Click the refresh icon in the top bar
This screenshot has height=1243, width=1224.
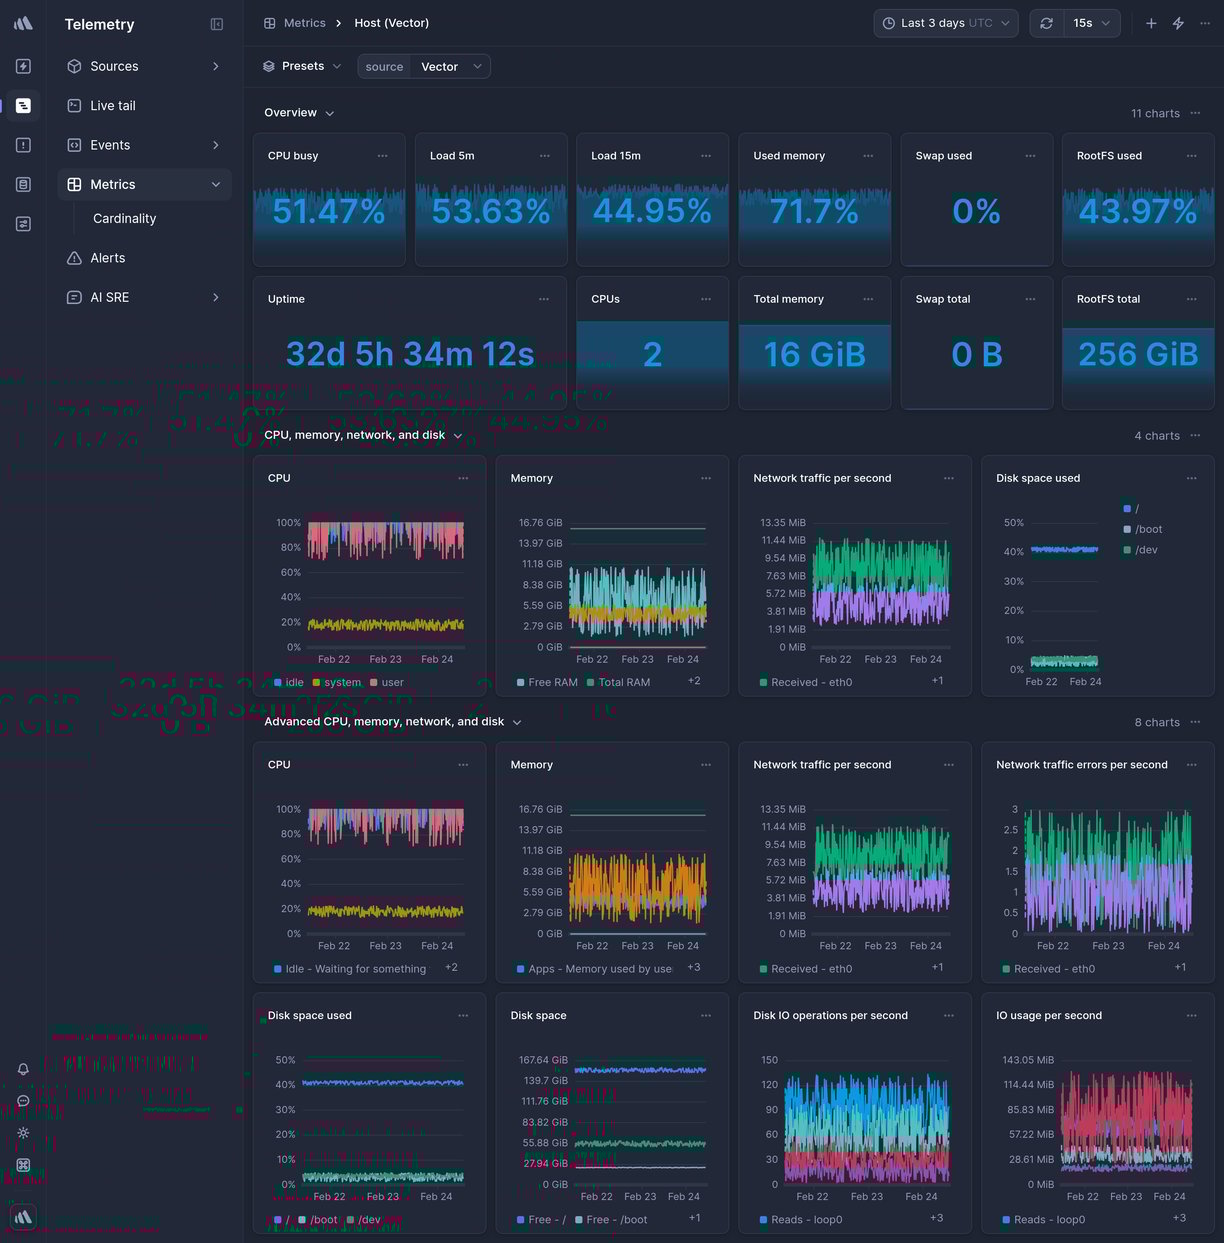1046,22
